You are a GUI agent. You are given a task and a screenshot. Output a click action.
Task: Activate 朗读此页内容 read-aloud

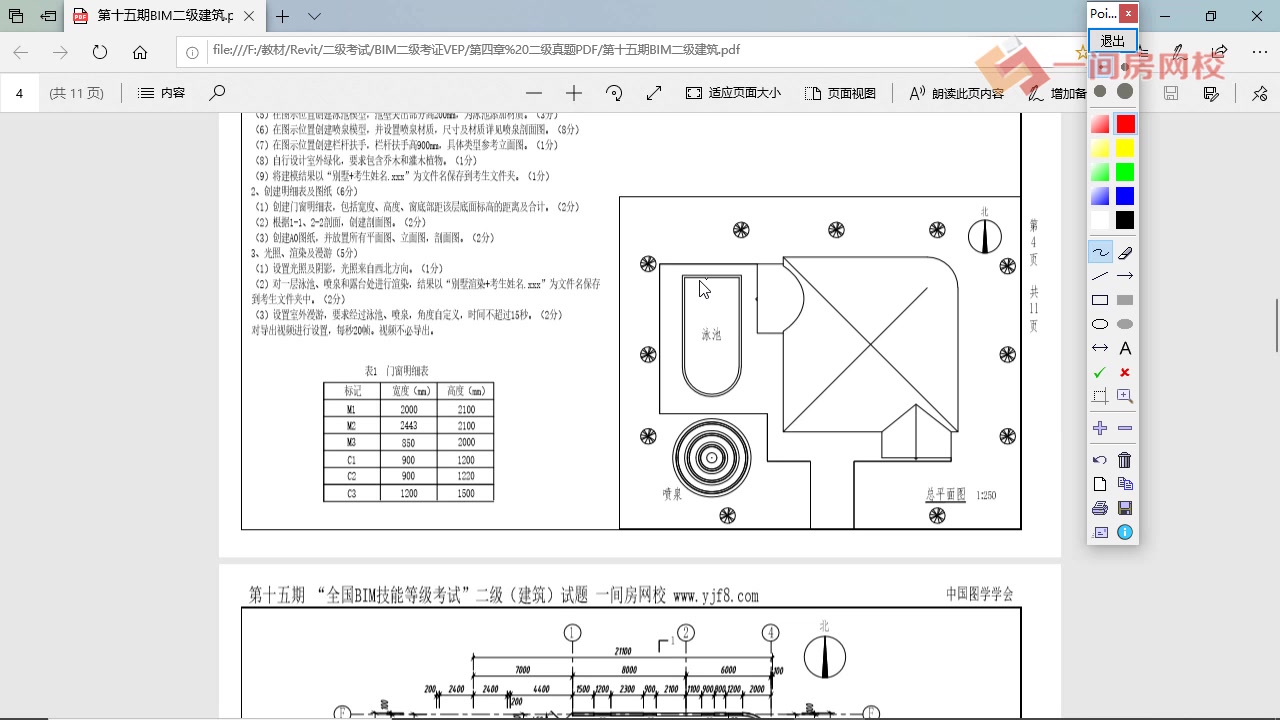tap(941, 92)
